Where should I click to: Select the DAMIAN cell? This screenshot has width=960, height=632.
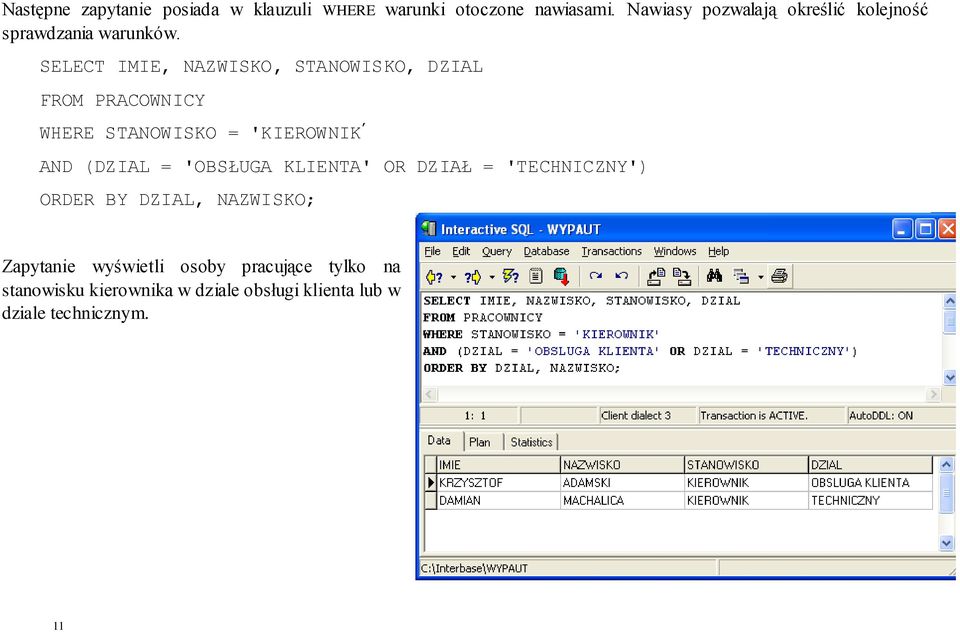click(498, 500)
